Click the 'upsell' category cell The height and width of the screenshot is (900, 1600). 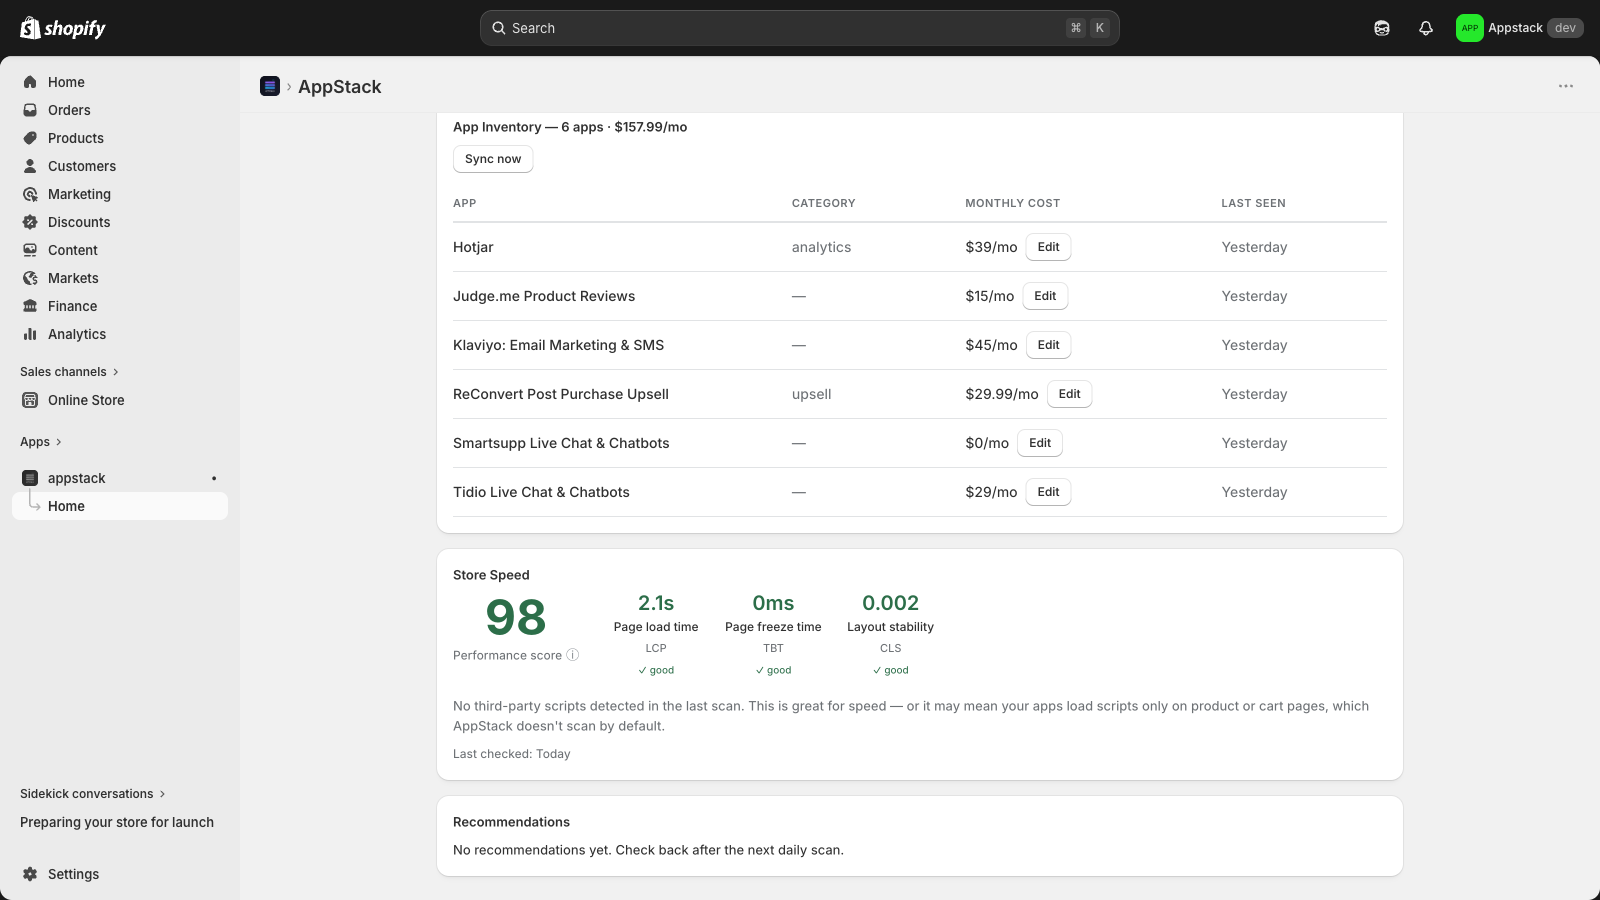tap(812, 394)
